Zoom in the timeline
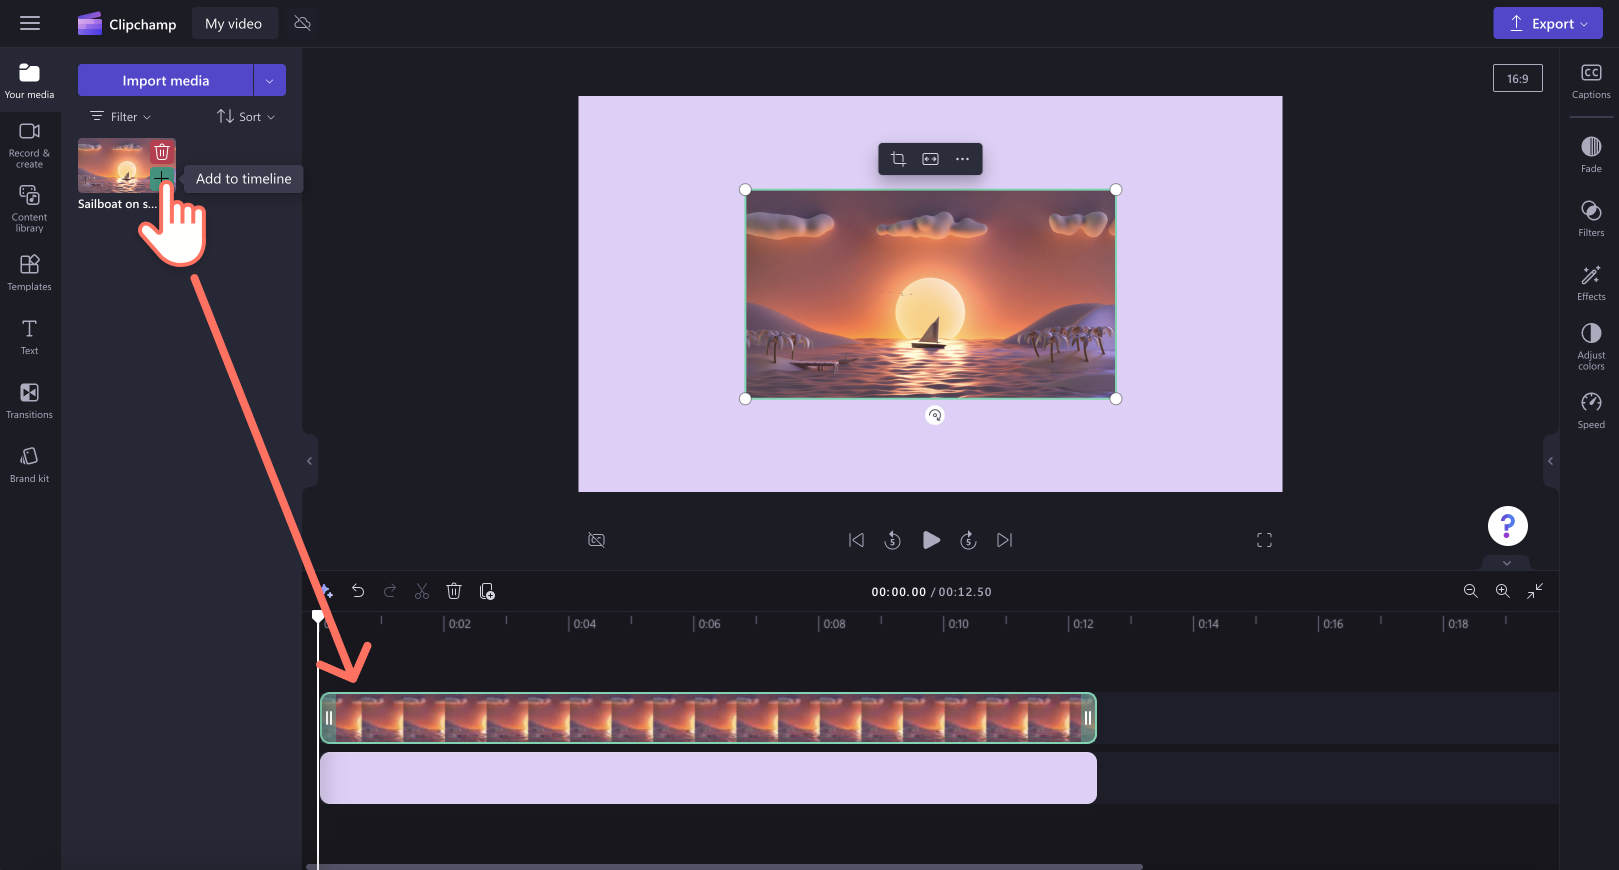 coord(1503,591)
